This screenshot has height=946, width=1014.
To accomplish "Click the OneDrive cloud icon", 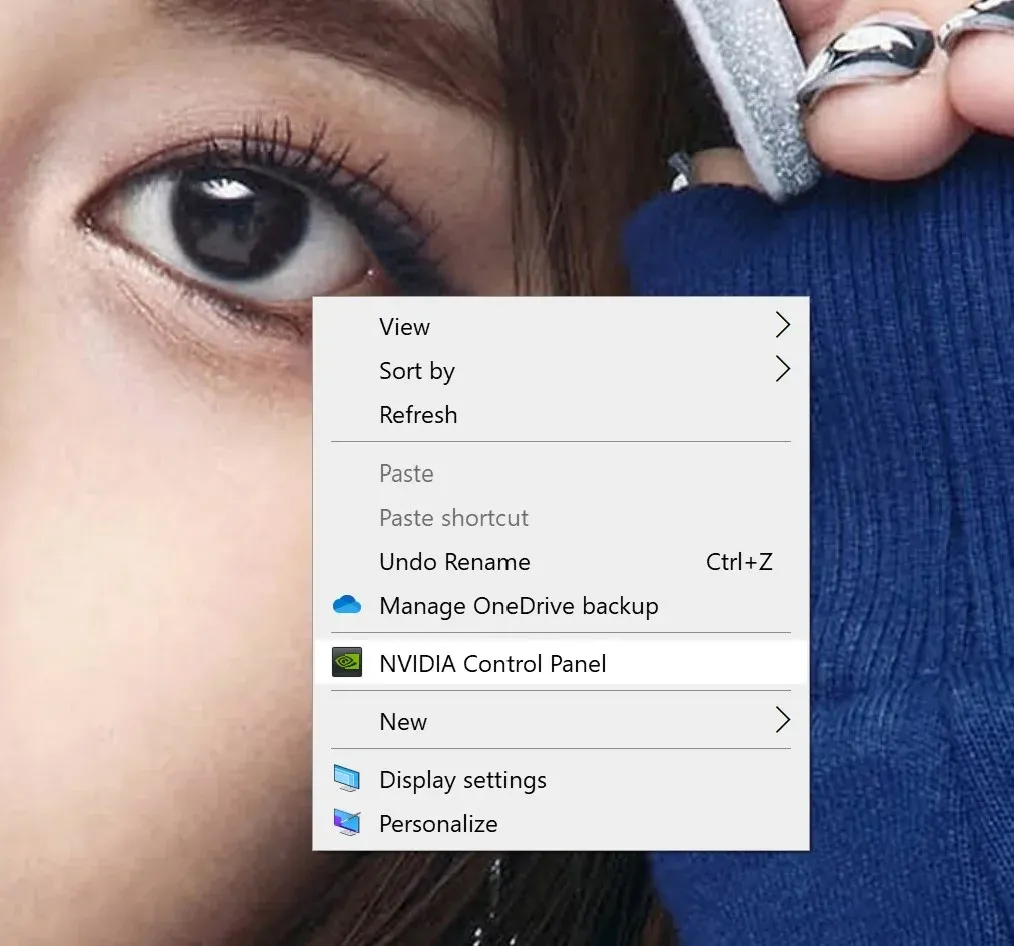I will coord(346,605).
